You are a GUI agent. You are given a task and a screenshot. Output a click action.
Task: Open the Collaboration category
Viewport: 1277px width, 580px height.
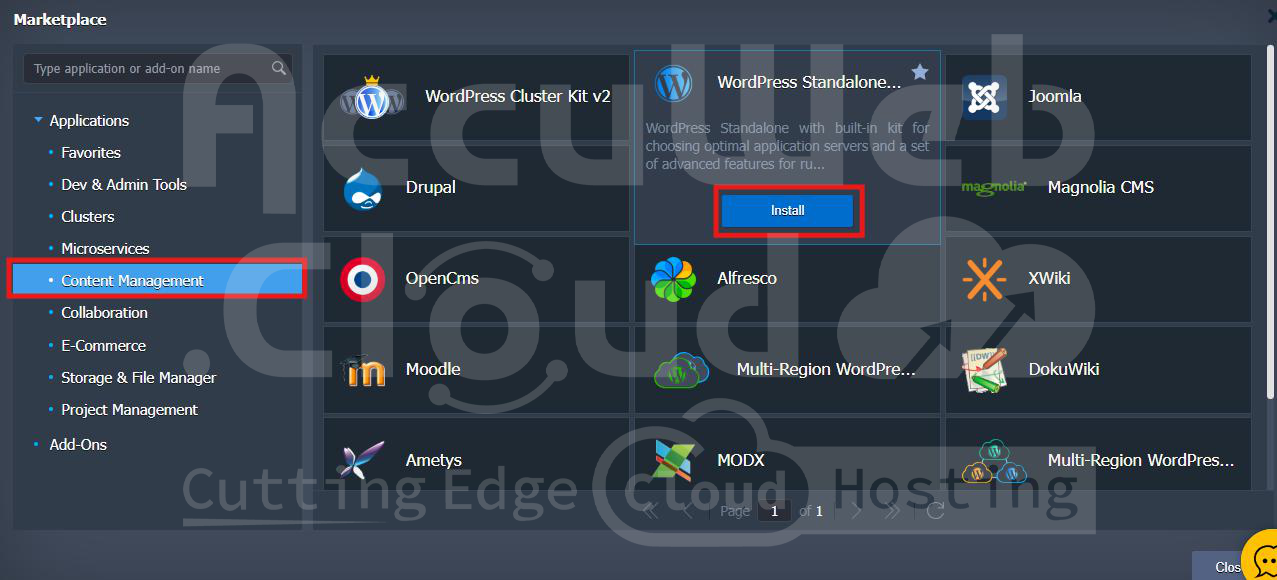click(104, 312)
